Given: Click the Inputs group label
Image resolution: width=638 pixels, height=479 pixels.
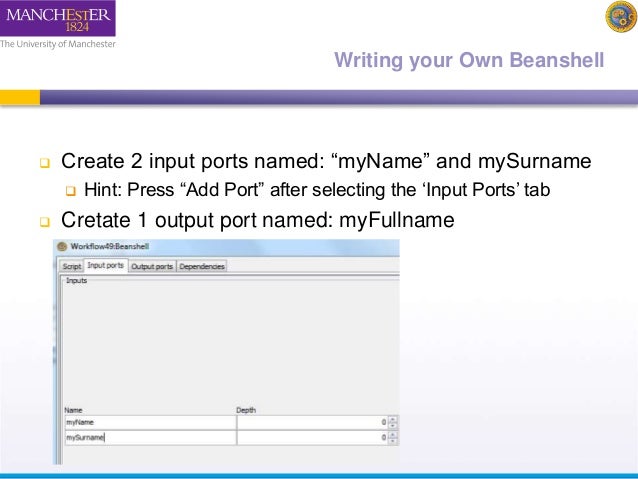Looking at the screenshot, I should click(x=76, y=280).
